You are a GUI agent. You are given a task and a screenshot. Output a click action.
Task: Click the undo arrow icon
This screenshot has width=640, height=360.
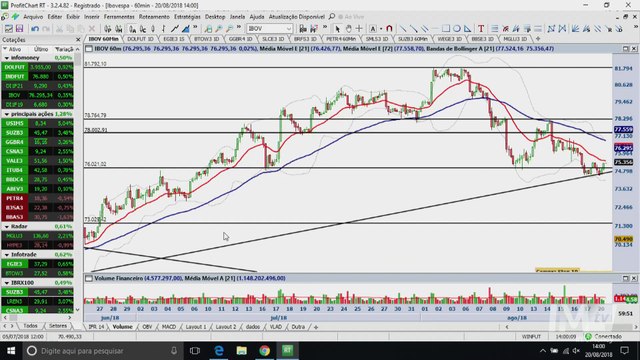point(35,29)
